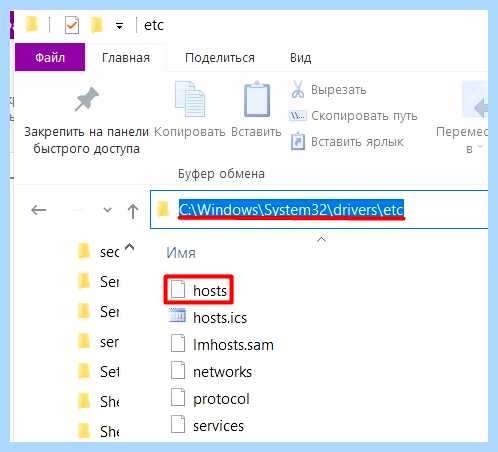The width and height of the screenshot is (498, 452).
Task: Click the blank file icon beside lmhosts.sam
Action: click(178, 343)
